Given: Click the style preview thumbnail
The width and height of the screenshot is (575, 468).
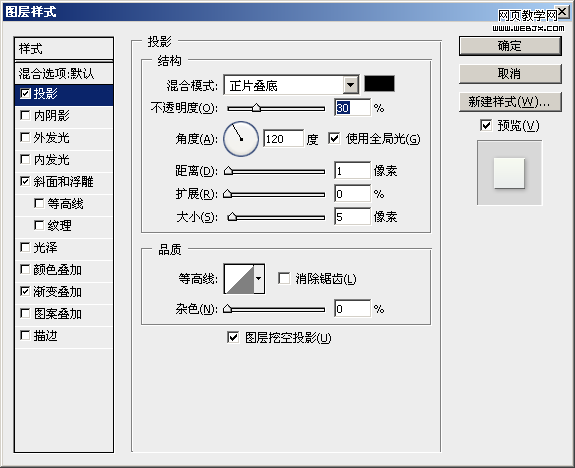Looking at the screenshot, I should tap(509, 173).
